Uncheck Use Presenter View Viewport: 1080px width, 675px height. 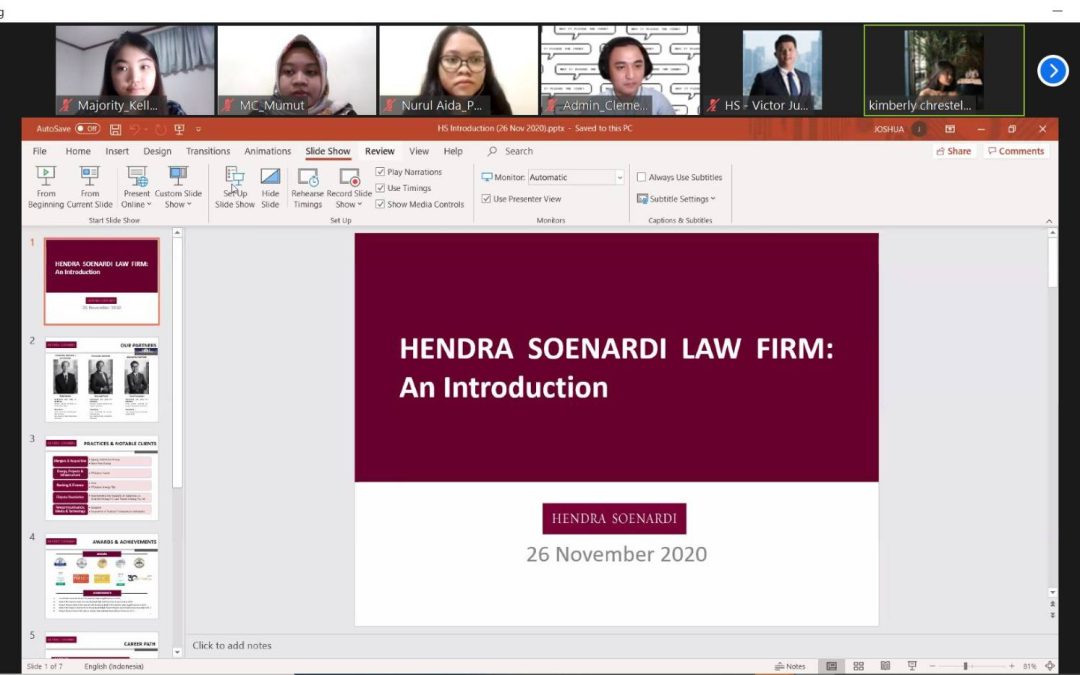coord(485,197)
